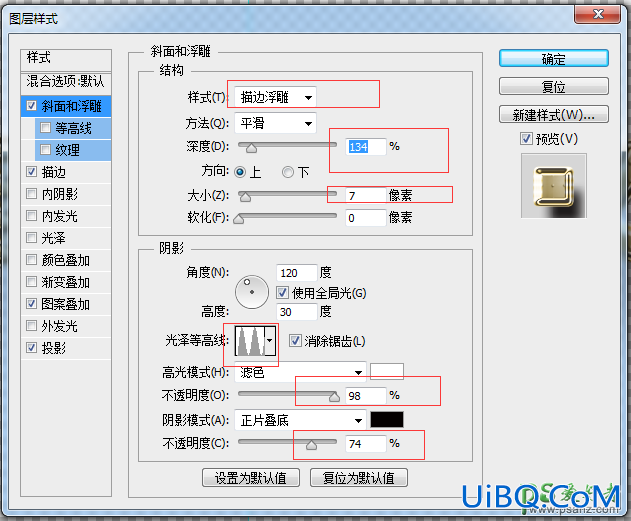
Task: Close the 图层样式 dialog
Action: [x=598, y=14]
